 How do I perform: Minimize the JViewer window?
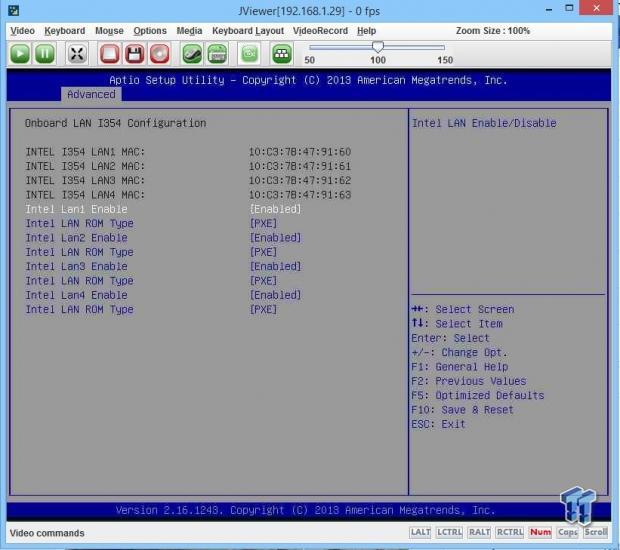pyautogui.click(x=549, y=9)
